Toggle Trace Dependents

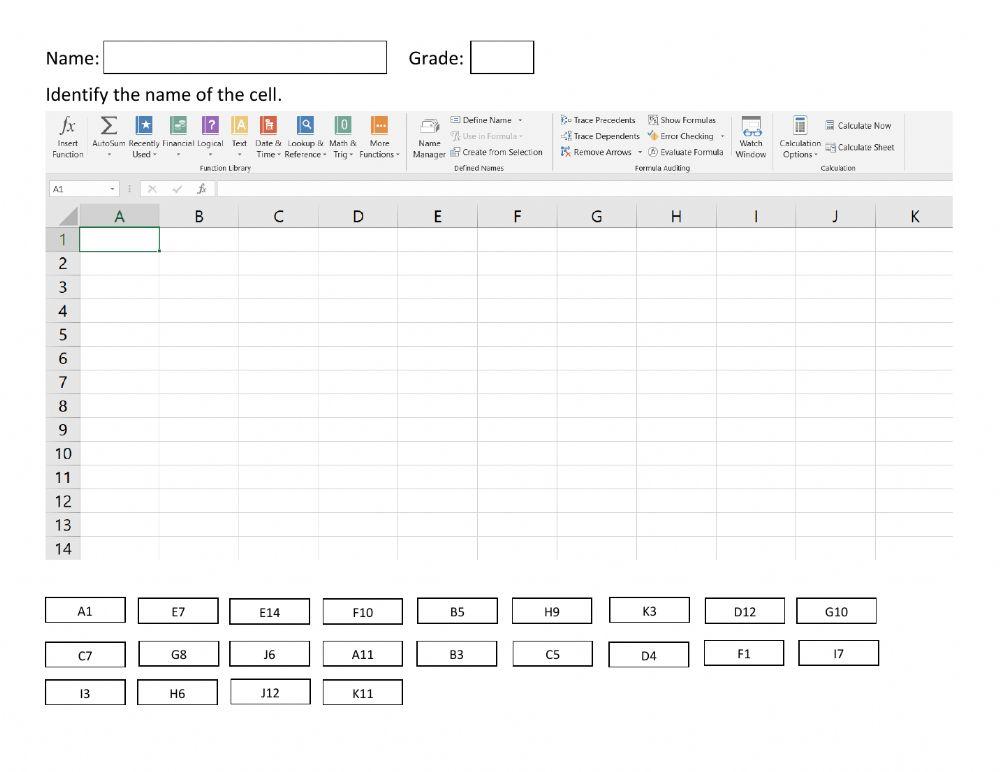pos(600,136)
